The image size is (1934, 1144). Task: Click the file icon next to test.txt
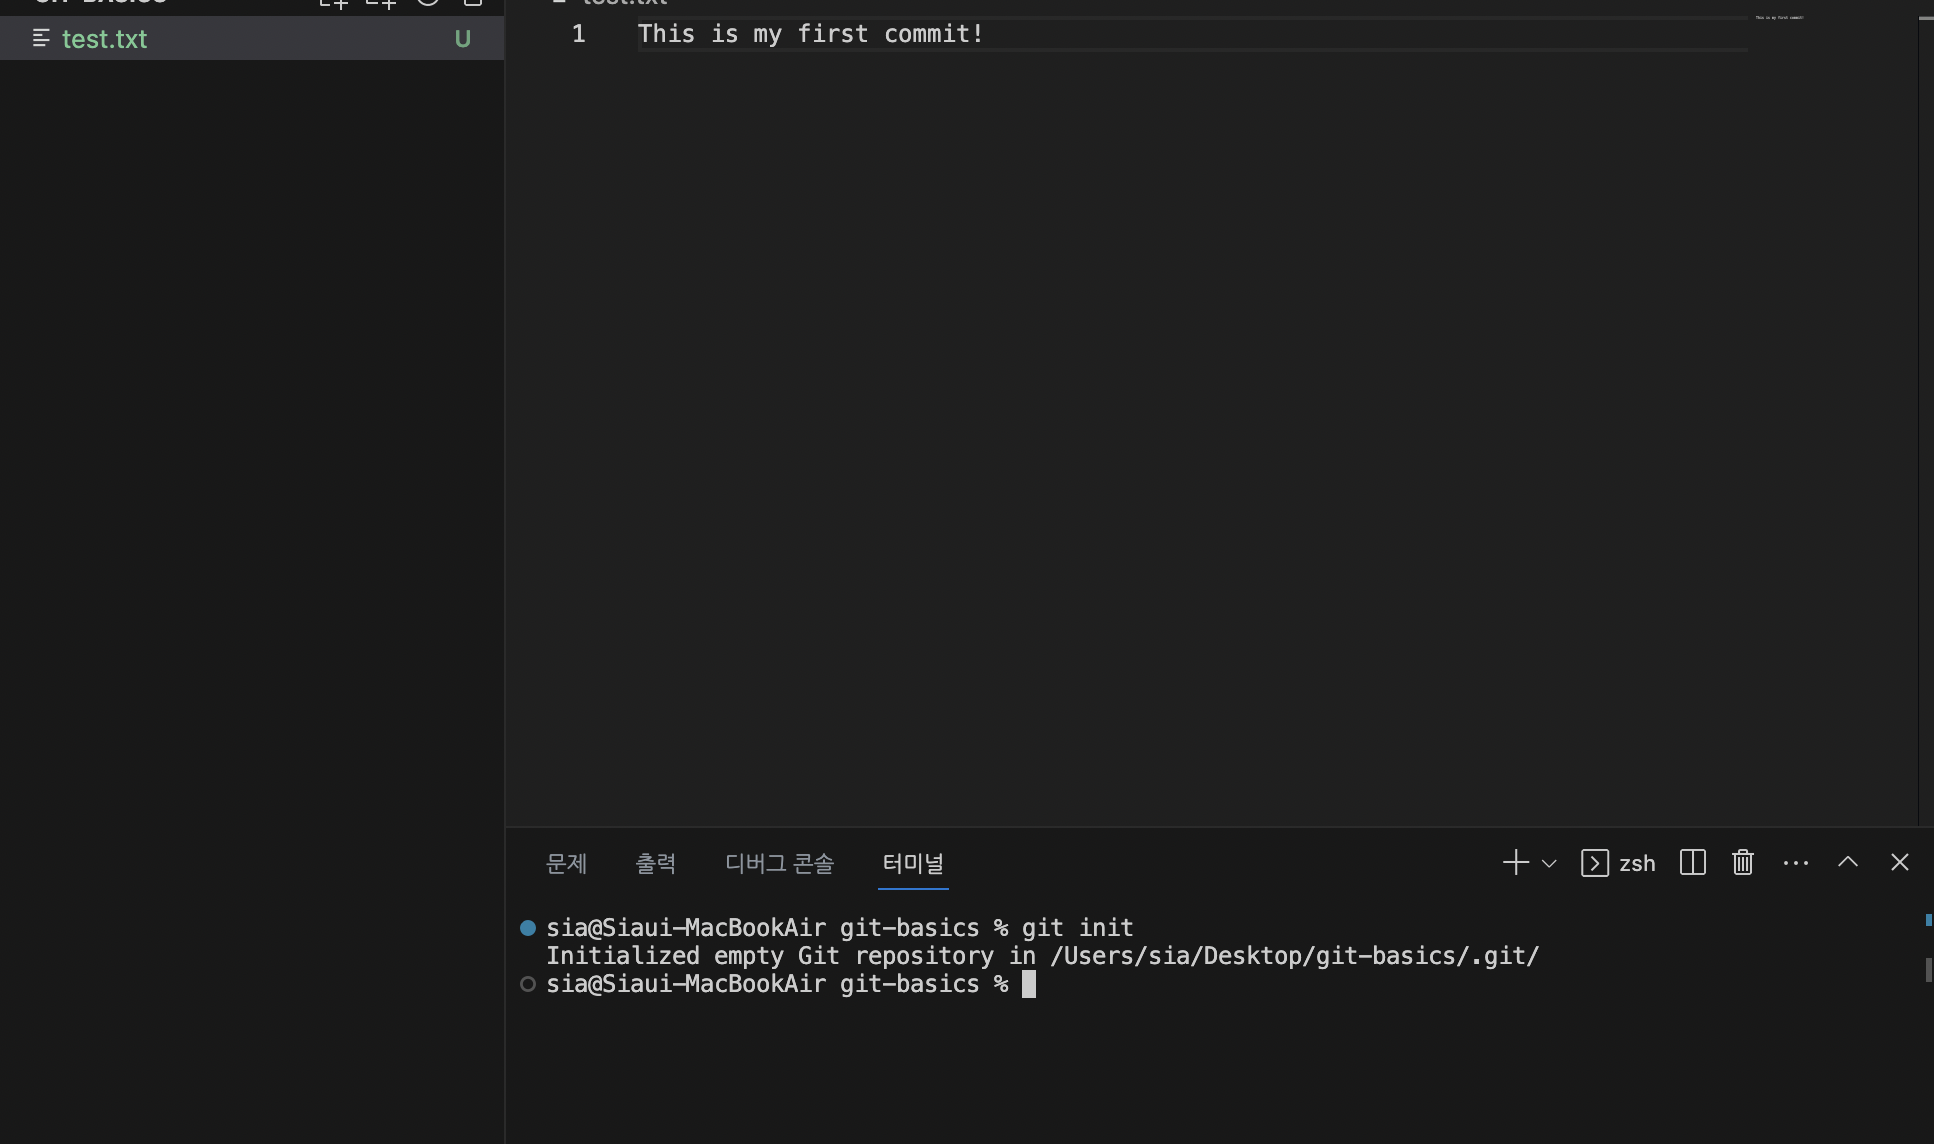[41, 39]
